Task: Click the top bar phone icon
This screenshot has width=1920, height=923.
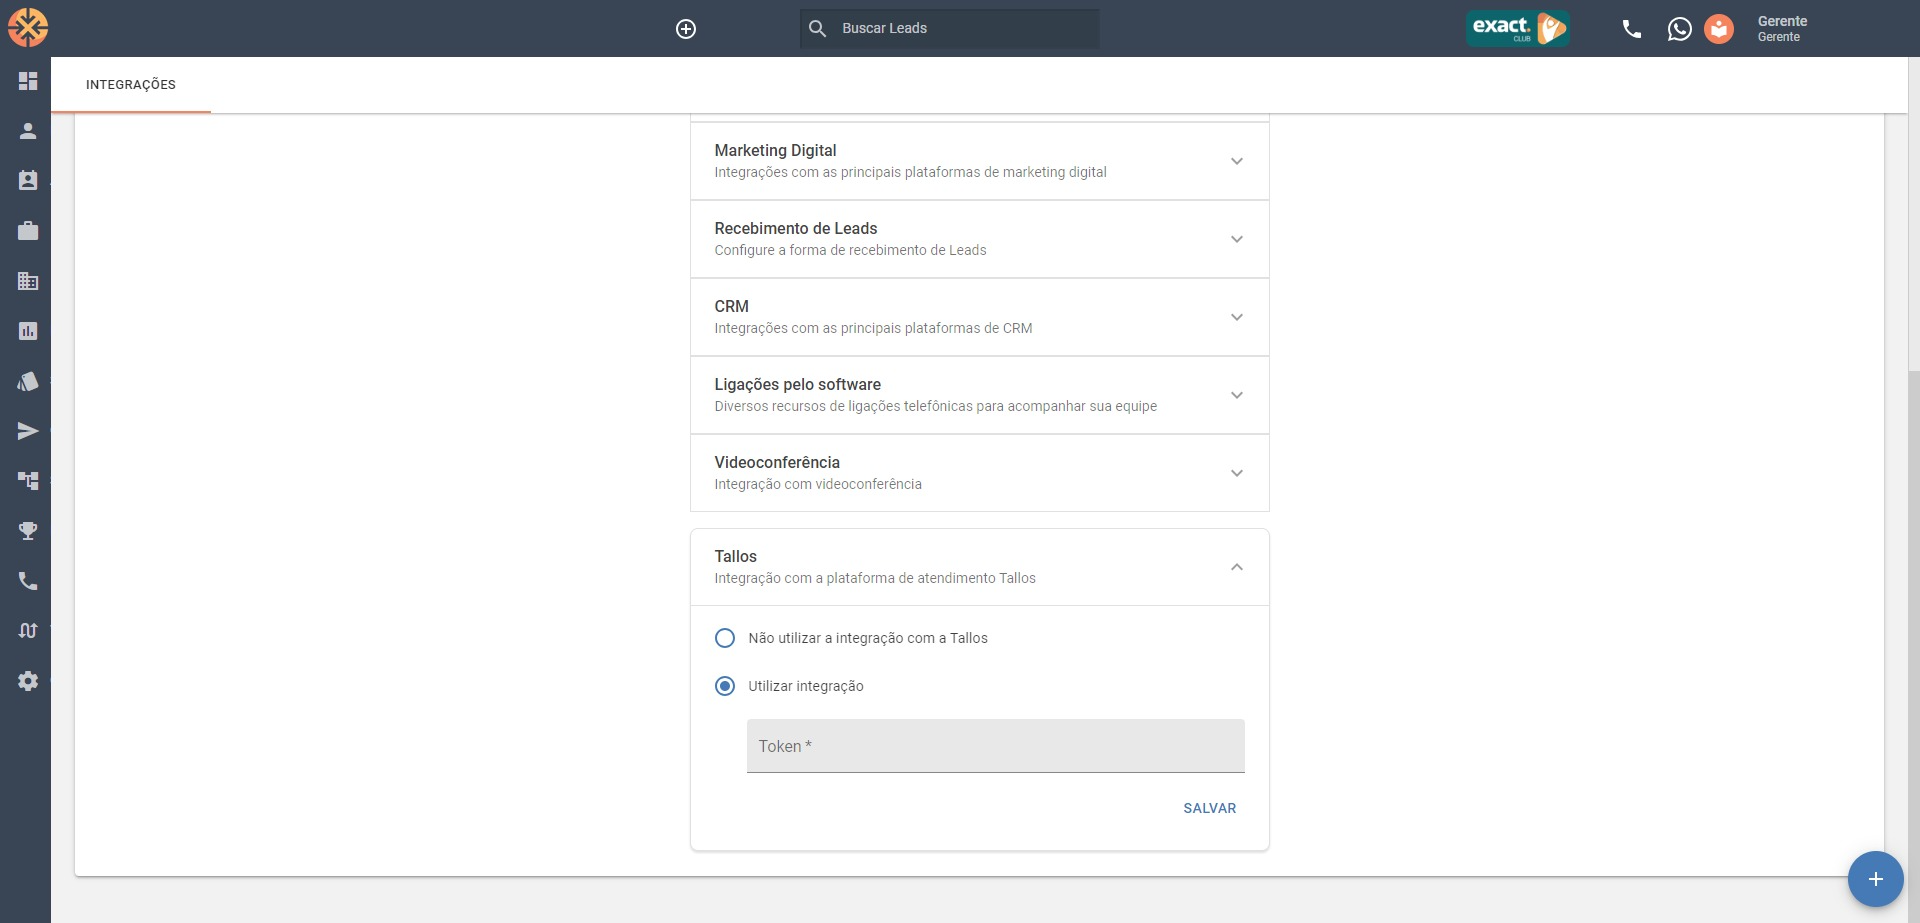Action: 1632,29
